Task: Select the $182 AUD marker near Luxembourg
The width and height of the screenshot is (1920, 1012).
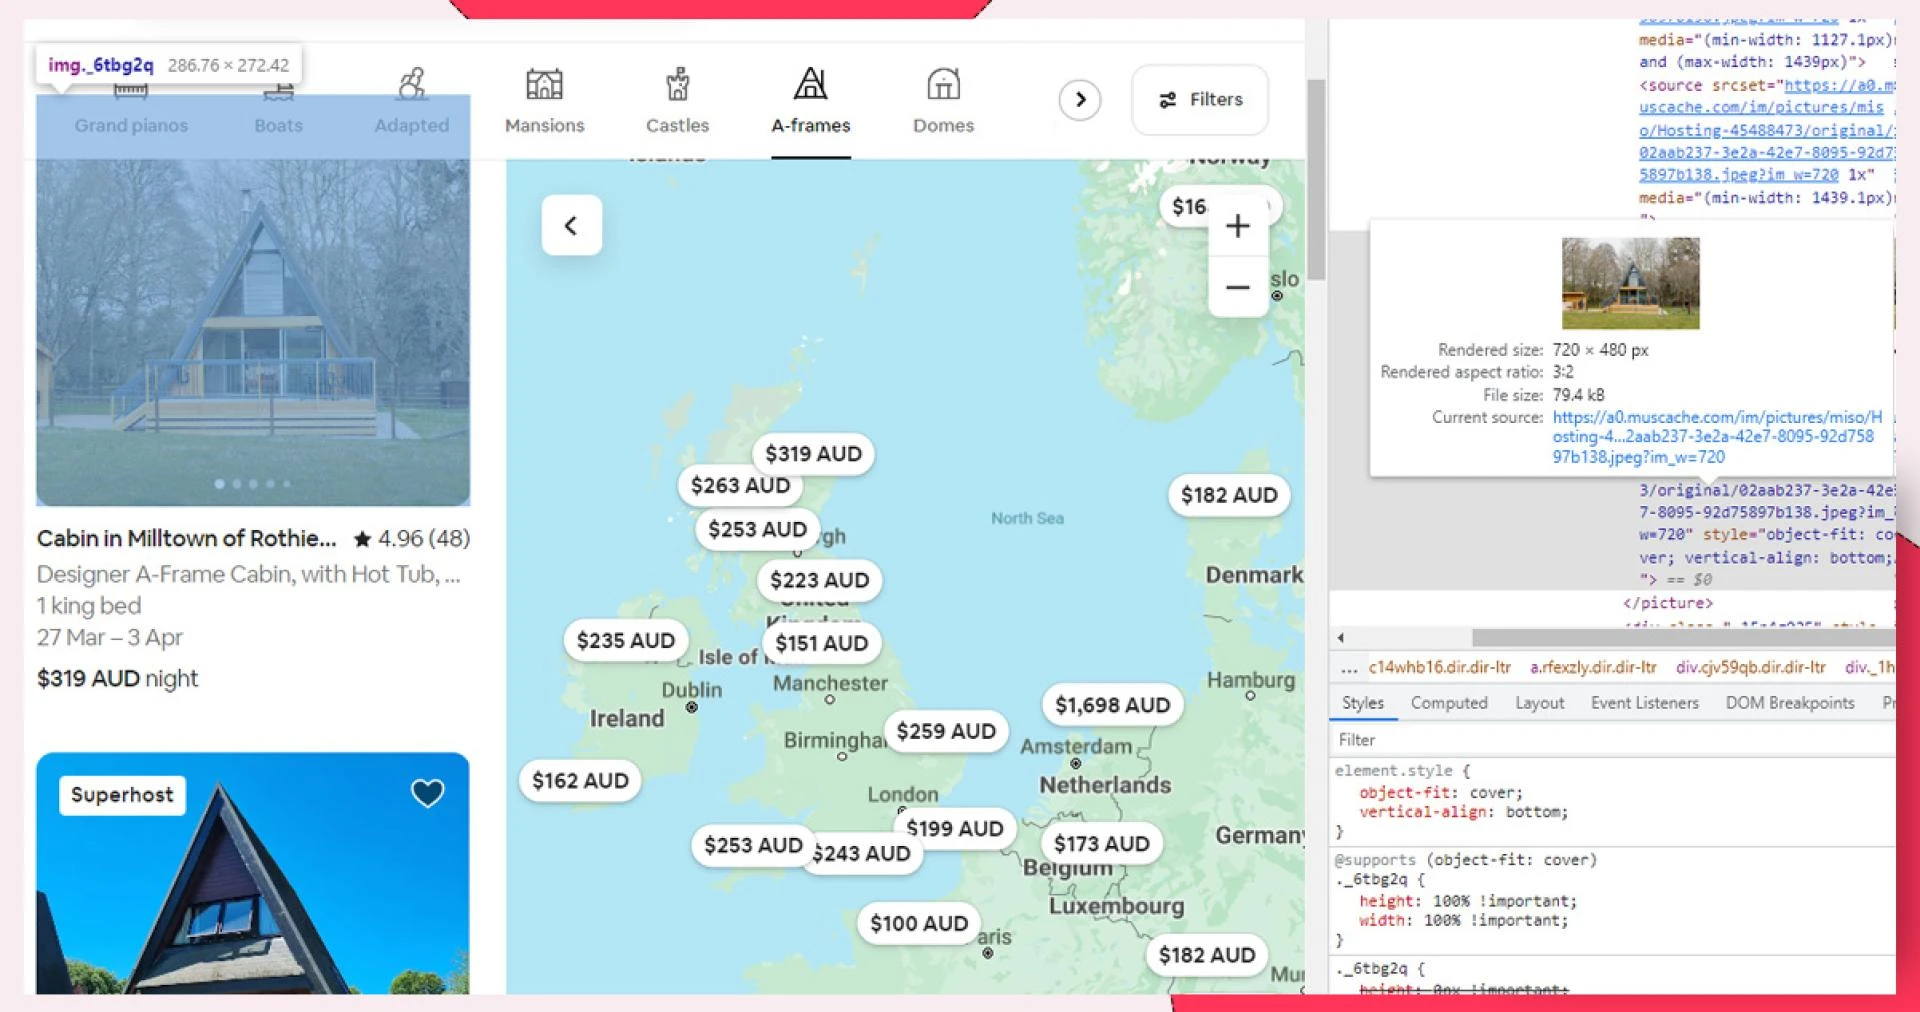Action: click(x=1206, y=955)
